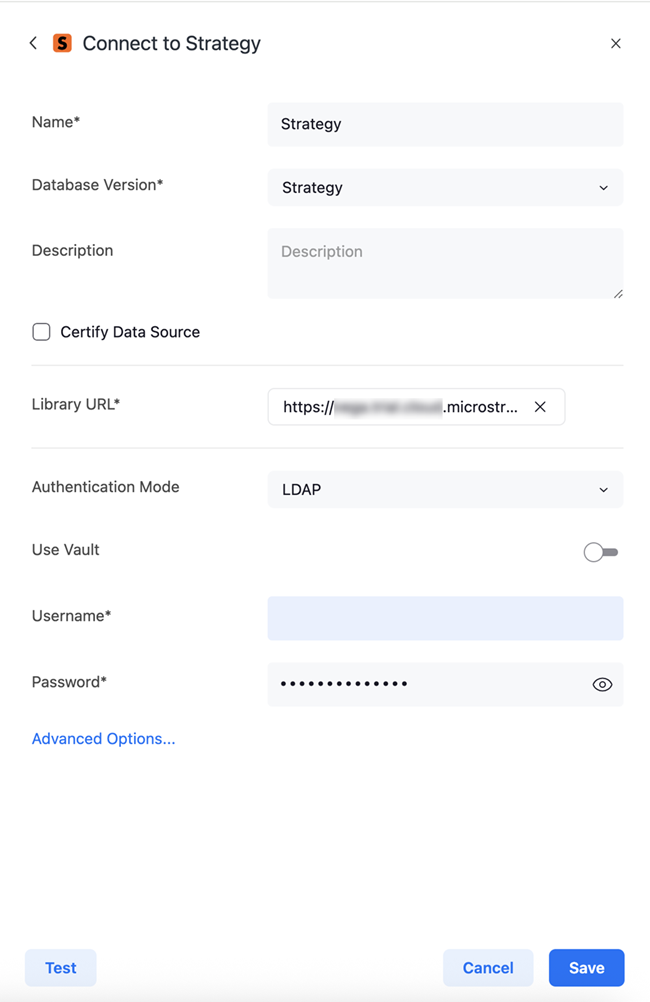Viewport: 650px width, 1002px height.
Task: Show password using the eye icon
Action: (602, 685)
